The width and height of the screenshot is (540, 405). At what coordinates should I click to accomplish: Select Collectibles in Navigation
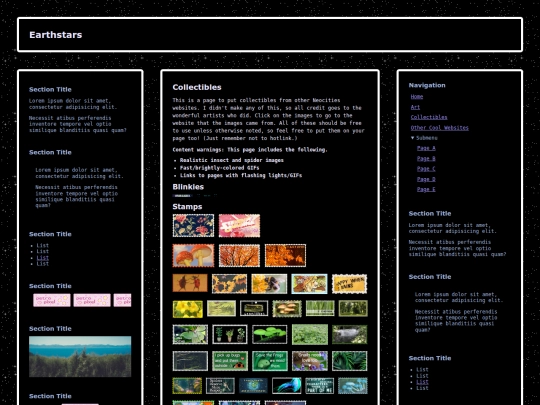429,117
